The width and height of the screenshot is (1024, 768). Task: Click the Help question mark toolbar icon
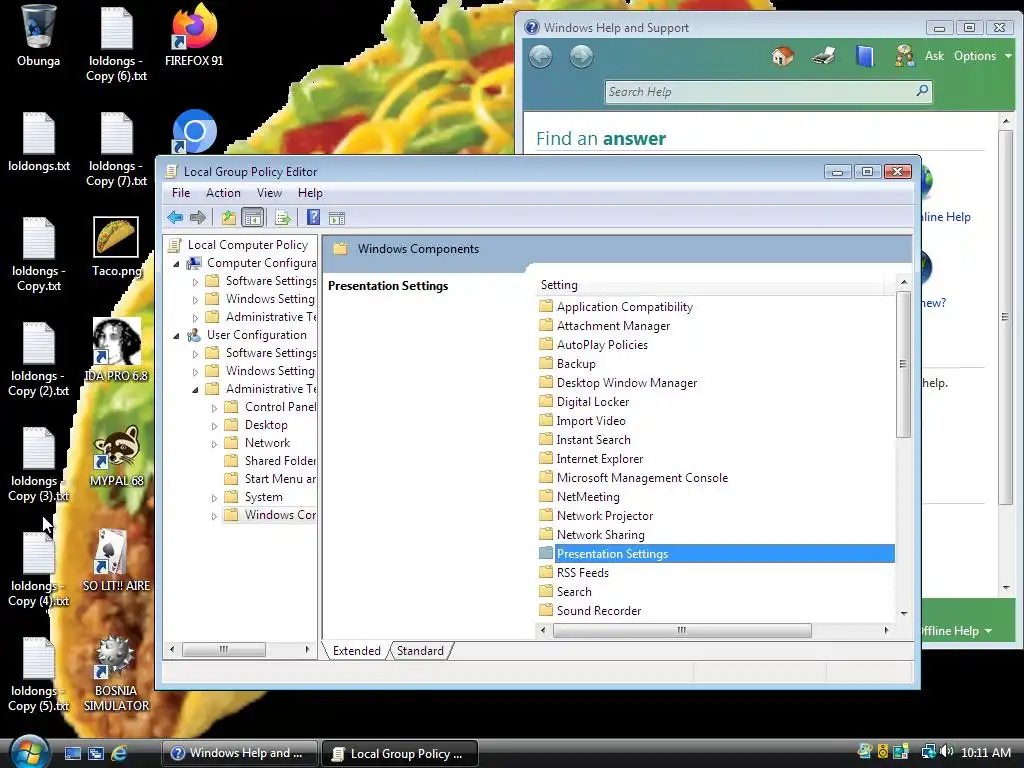tap(313, 217)
